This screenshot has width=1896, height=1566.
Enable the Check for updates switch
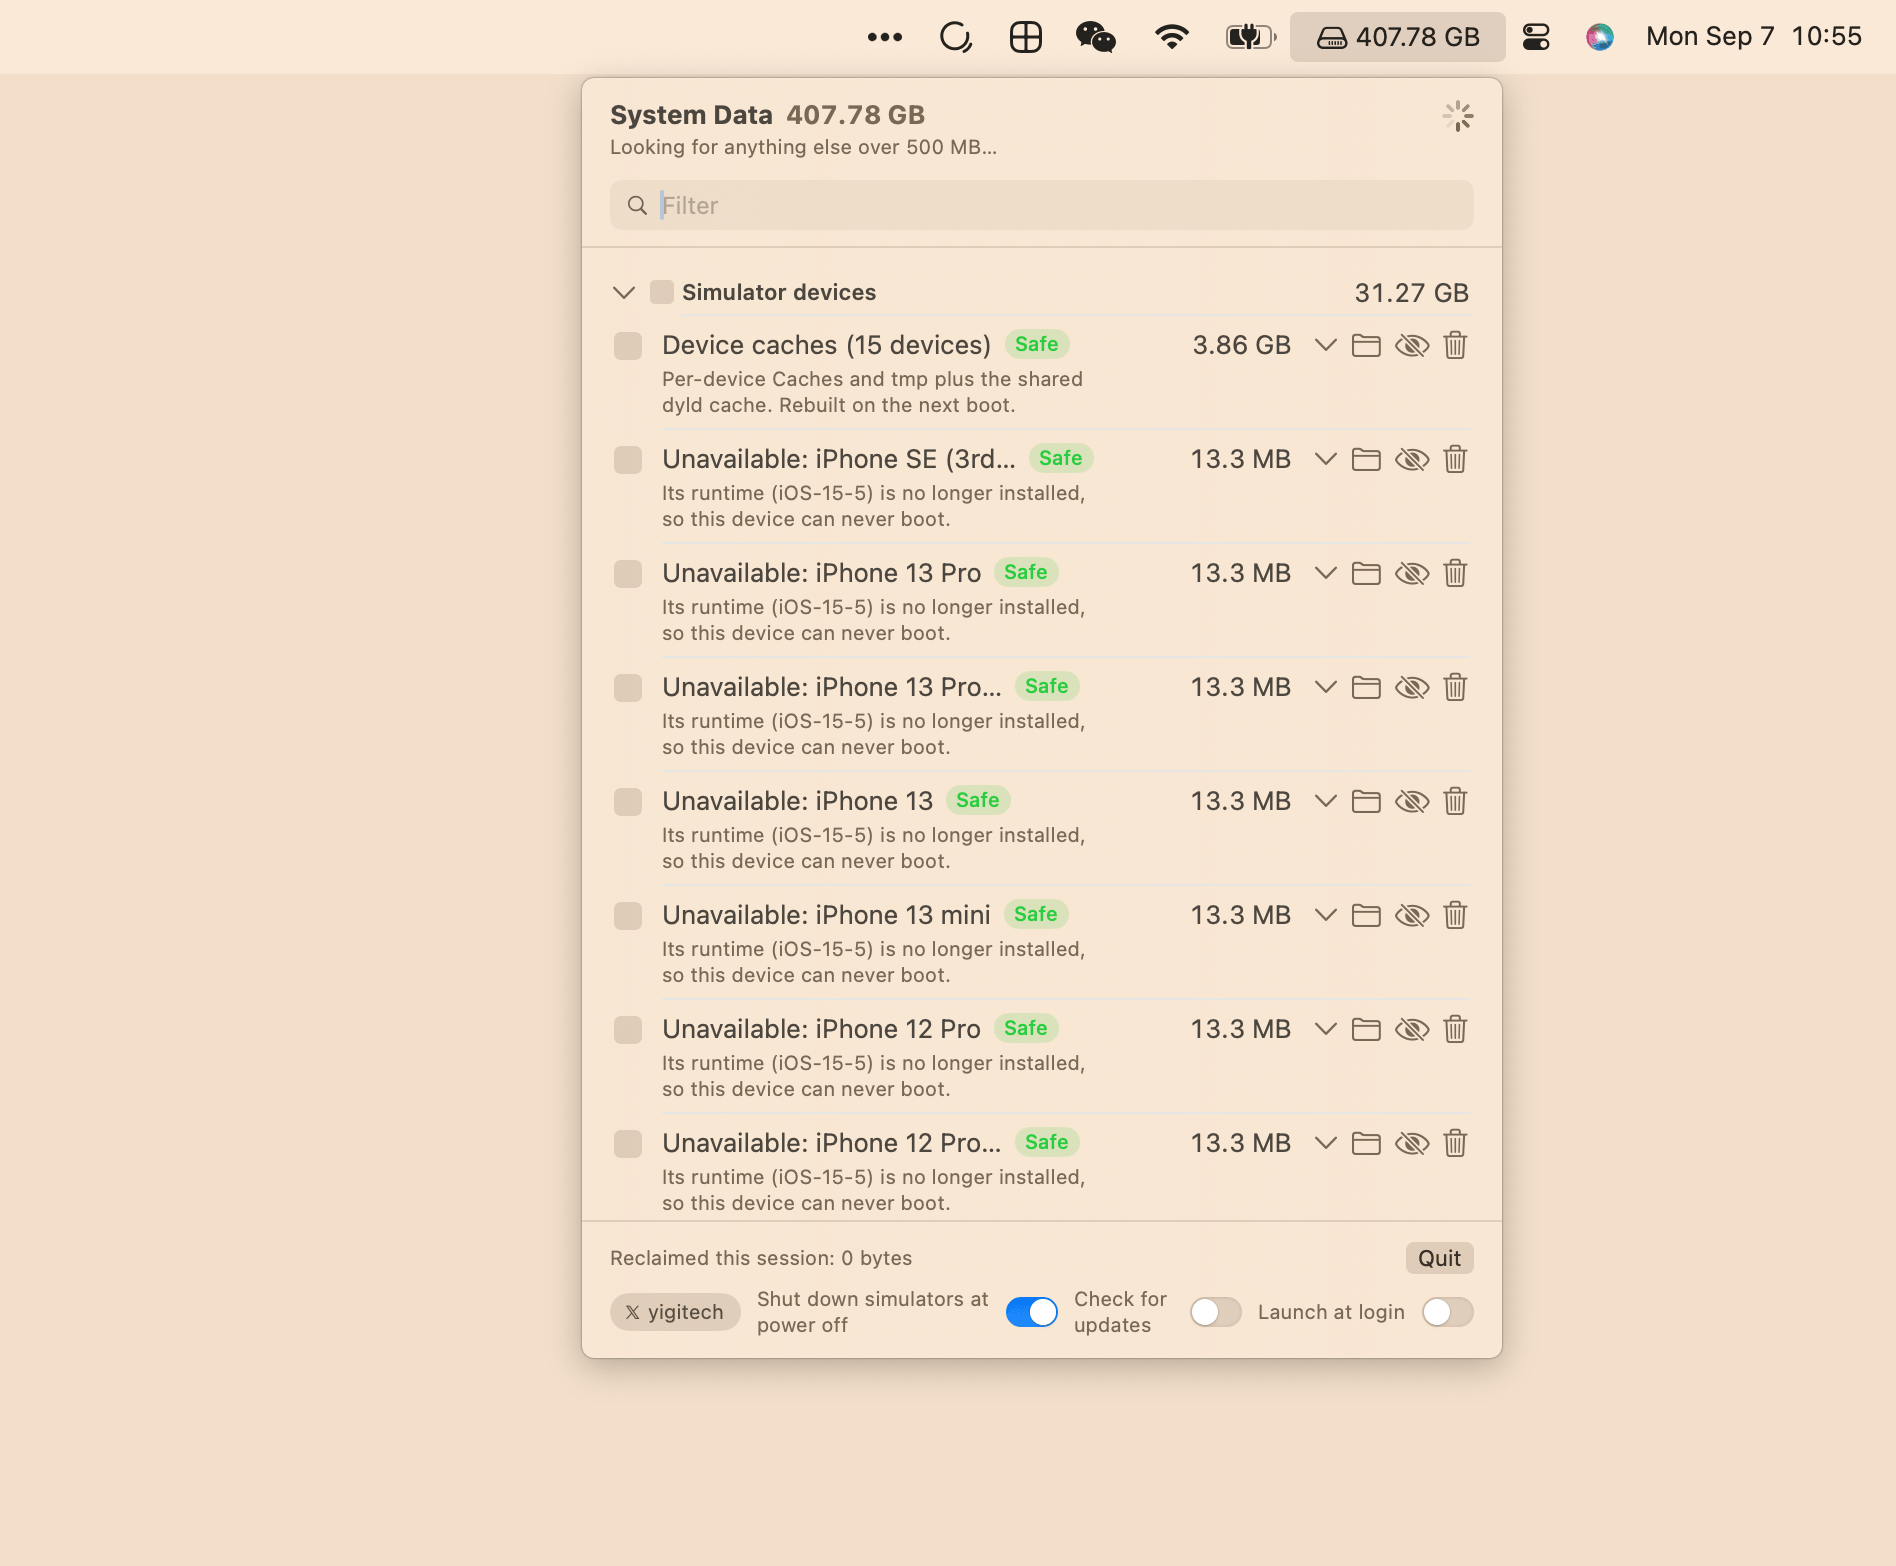[1216, 1312]
